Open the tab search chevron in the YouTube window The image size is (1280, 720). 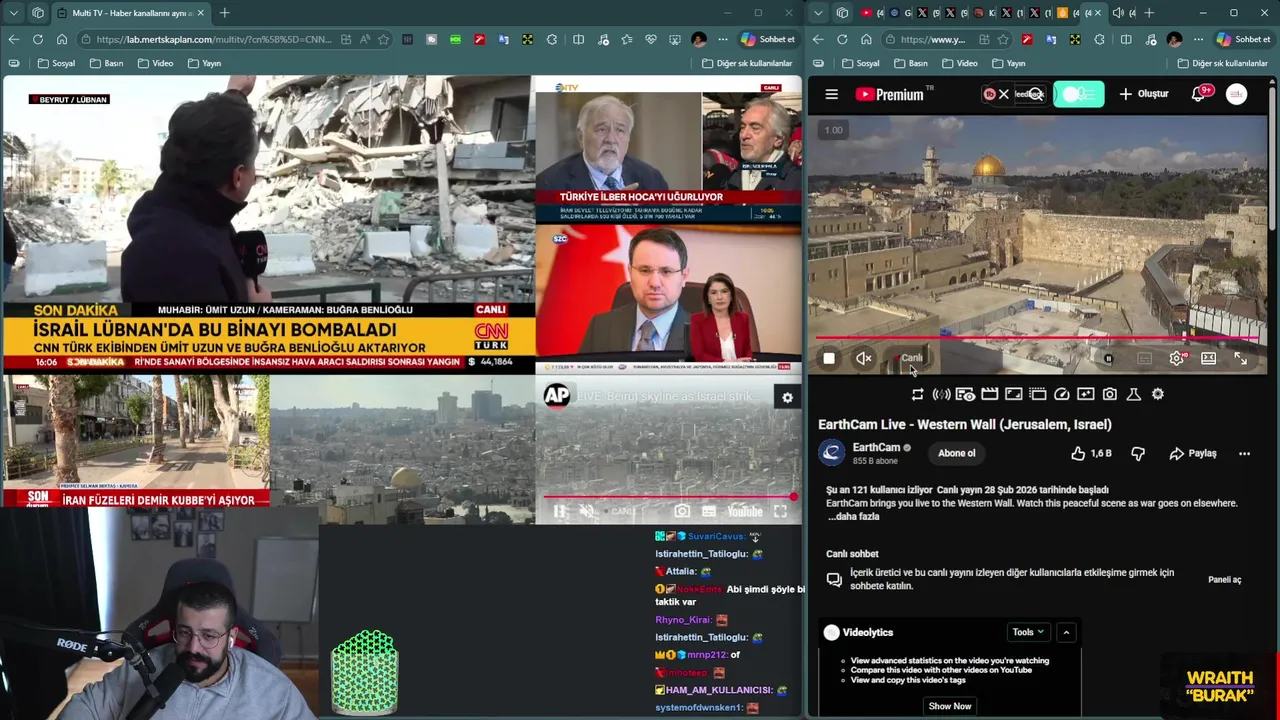(x=819, y=13)
